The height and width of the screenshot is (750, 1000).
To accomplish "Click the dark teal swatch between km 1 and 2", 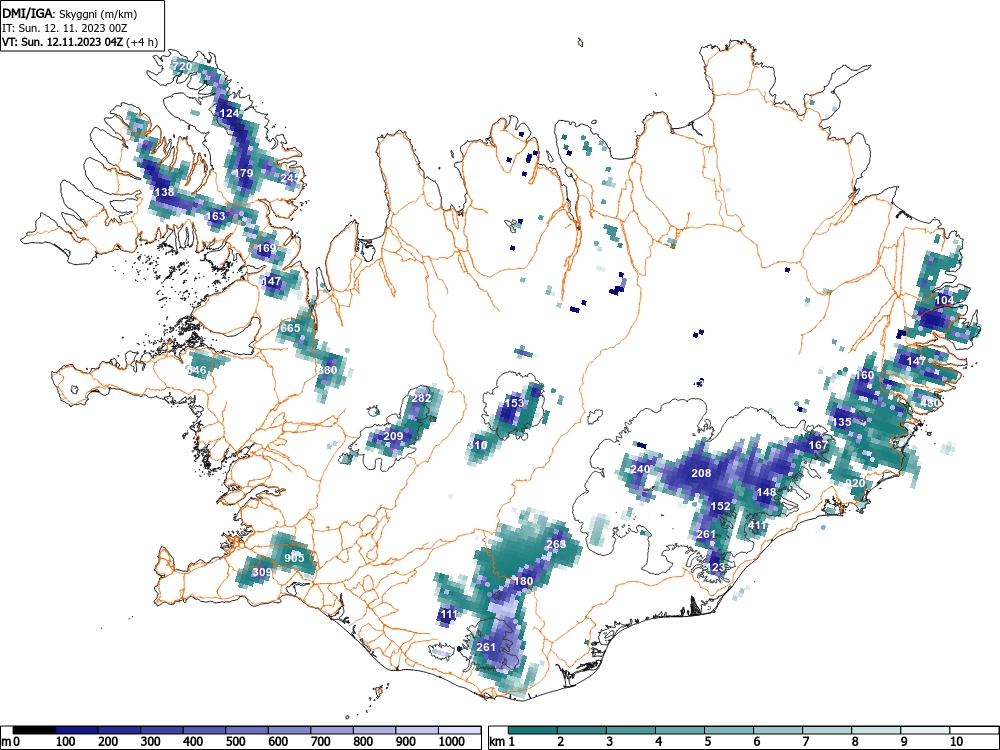I will pyautogui.click(x=533, y=730).
